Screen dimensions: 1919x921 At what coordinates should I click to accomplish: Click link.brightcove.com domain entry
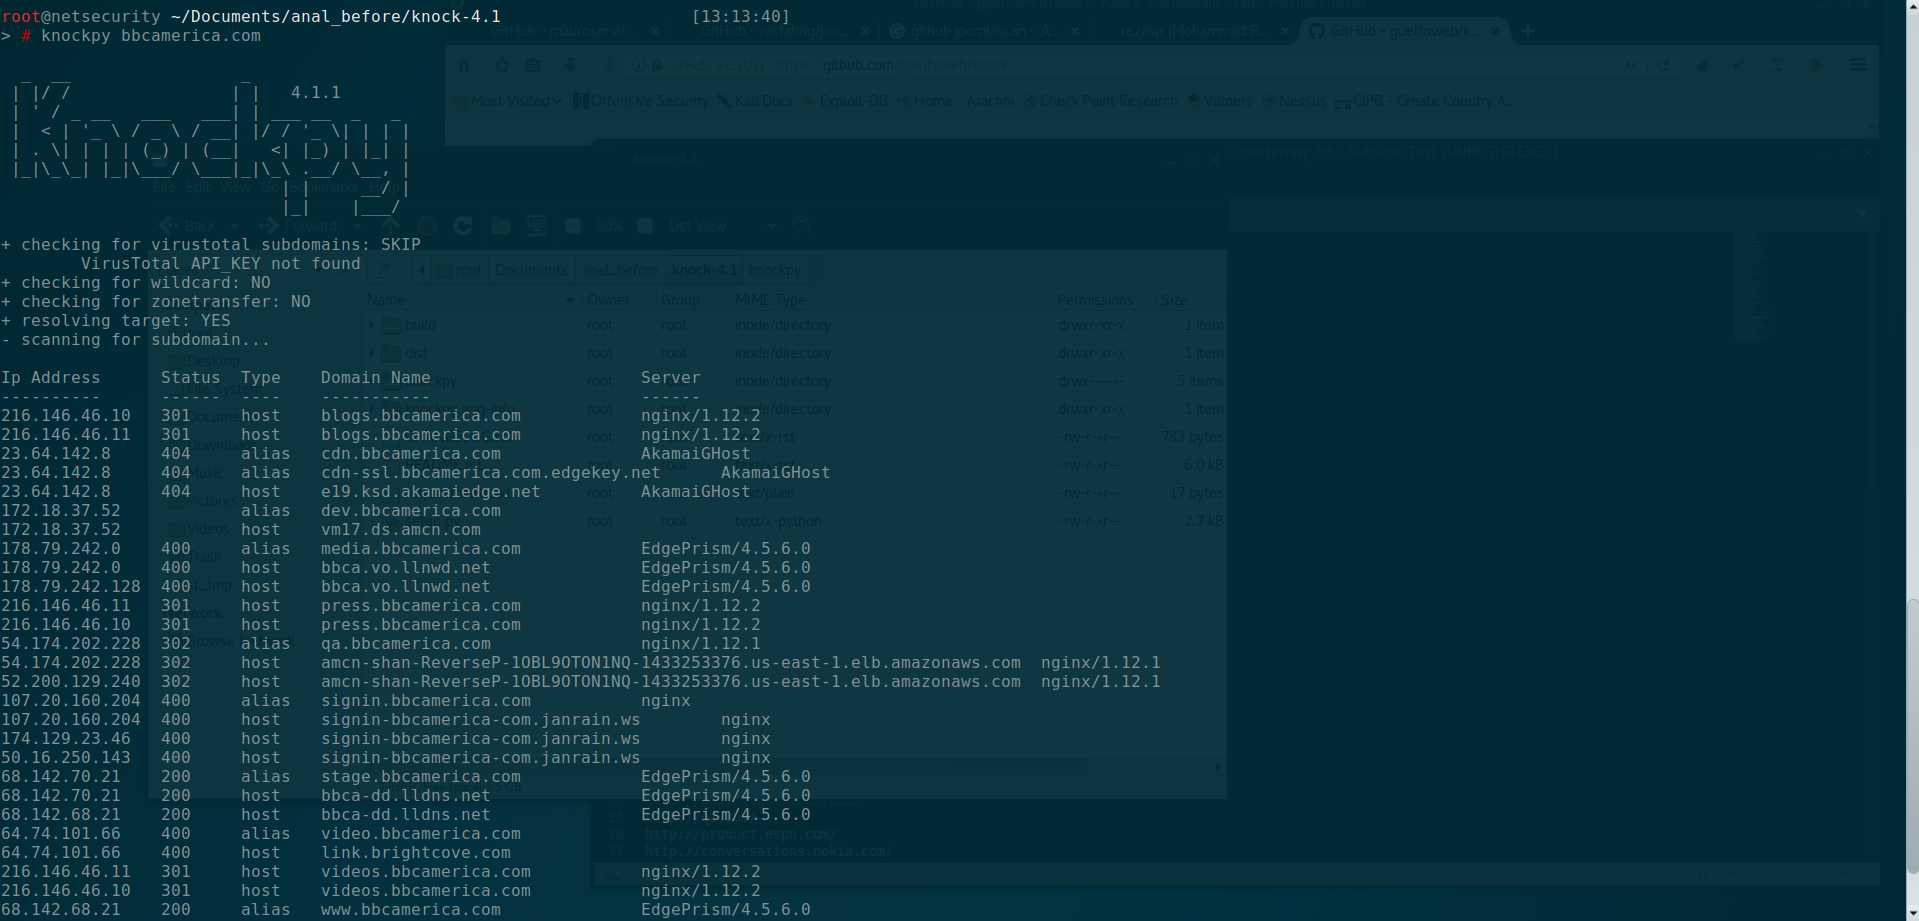[416, 853]
